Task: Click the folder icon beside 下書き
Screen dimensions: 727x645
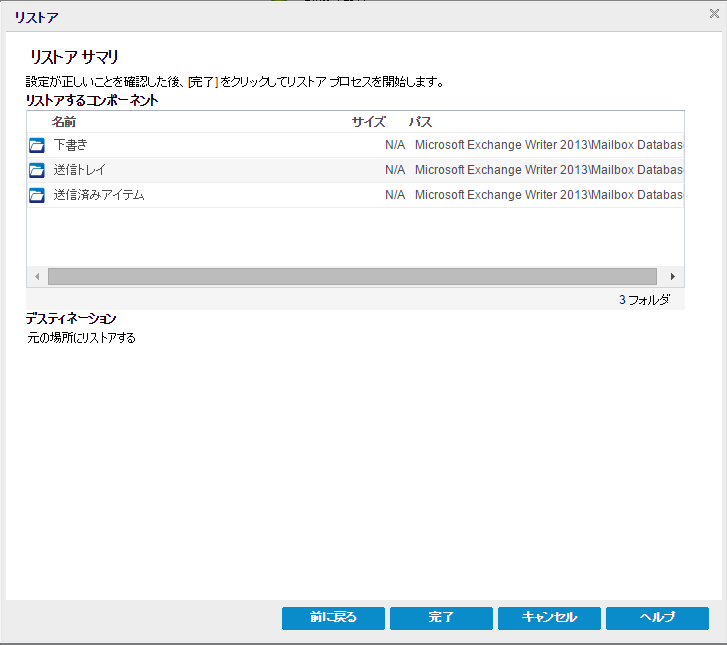Action: [37, 145]
